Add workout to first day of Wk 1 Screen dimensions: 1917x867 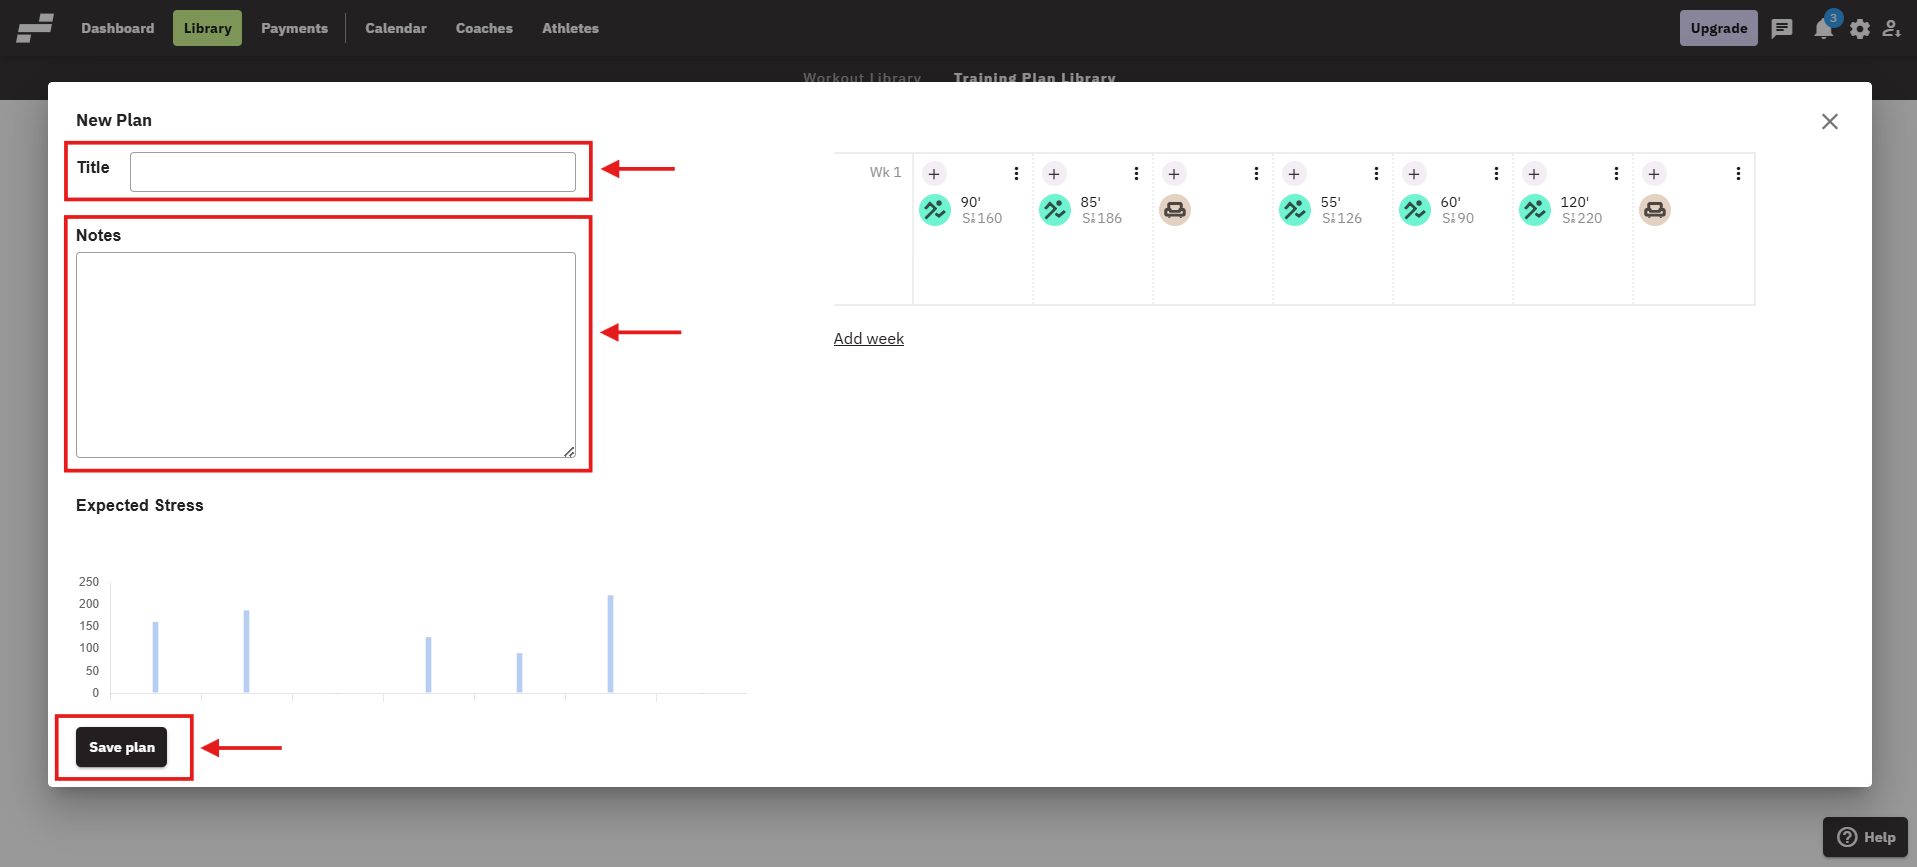tap(934, 174)
